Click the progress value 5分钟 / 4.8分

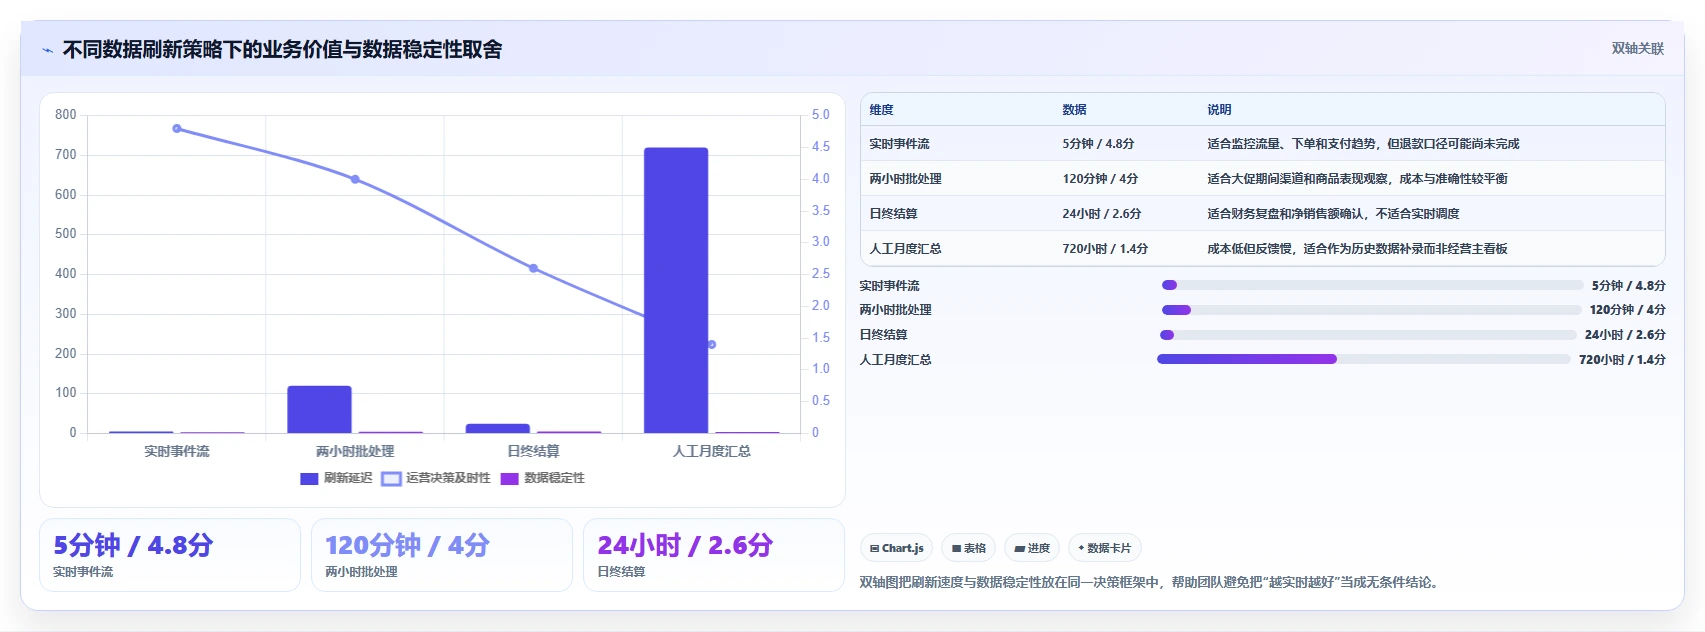point(1629,286)
